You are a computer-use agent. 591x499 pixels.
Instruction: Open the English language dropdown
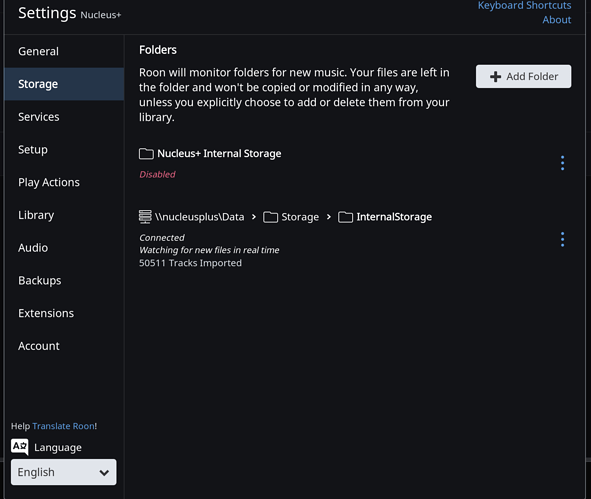click(x=64, y=472)
